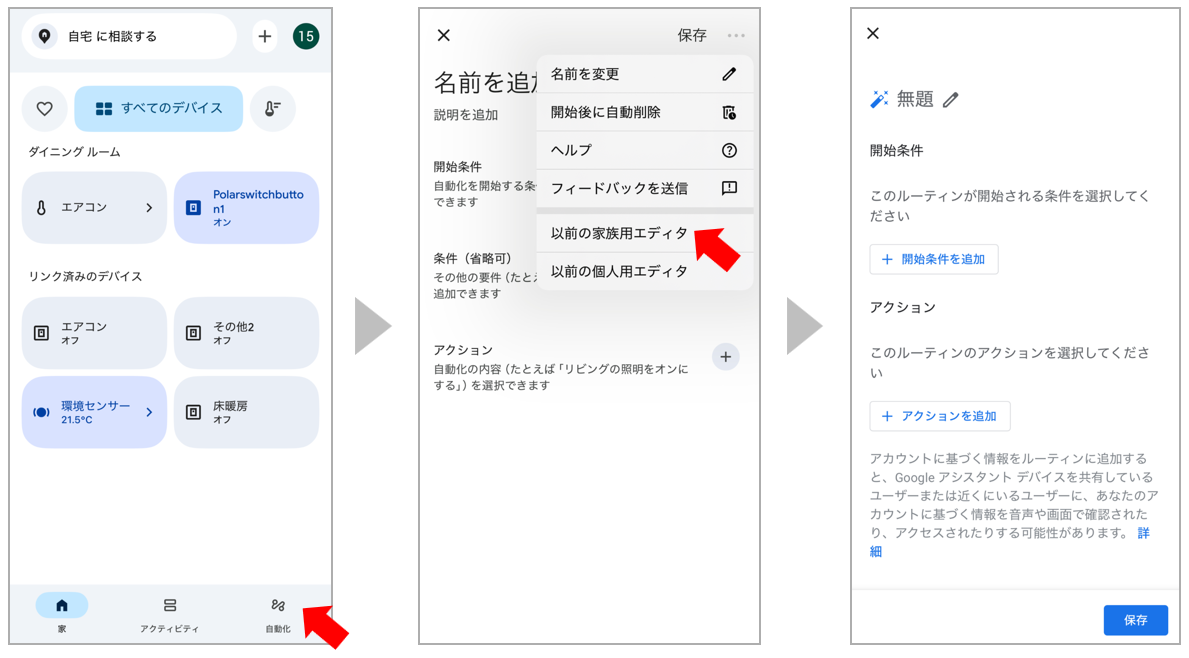Viewport: 1189px width, 658px height.
Task: Open the 自動化 tab in bottom navigation
Action: (x=278, y=614)
